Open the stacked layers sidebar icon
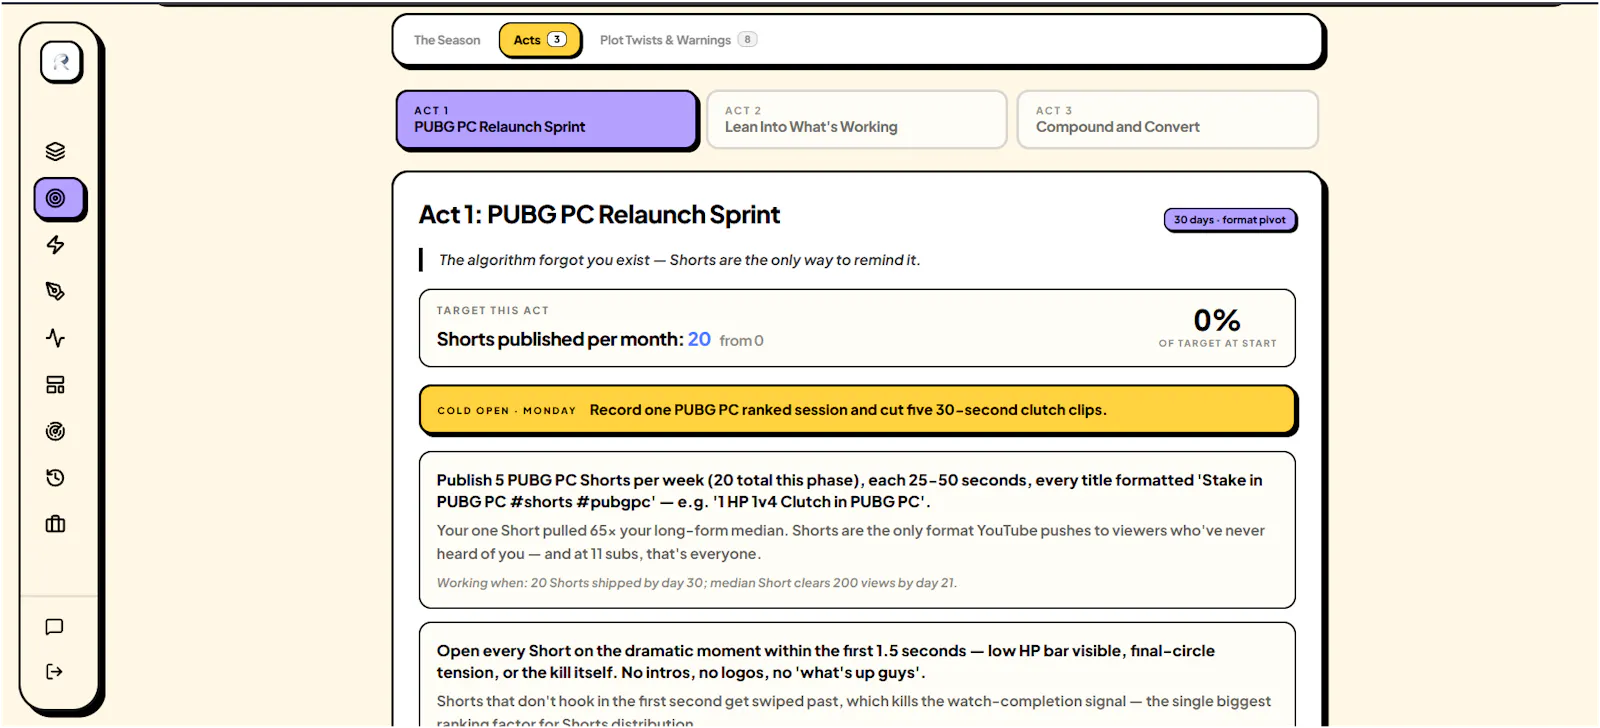 click(56, 151)
